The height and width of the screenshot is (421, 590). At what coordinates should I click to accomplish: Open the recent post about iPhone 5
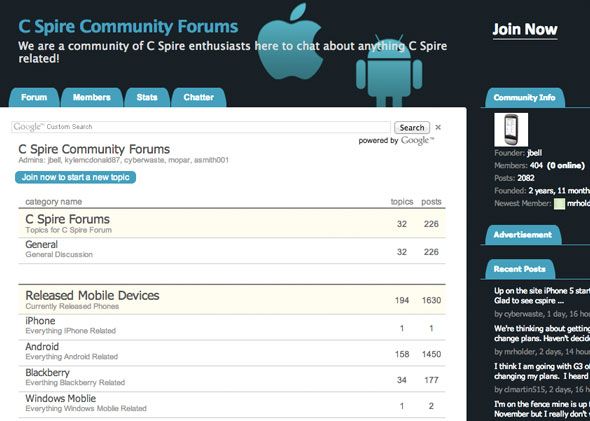click(542, 296)
